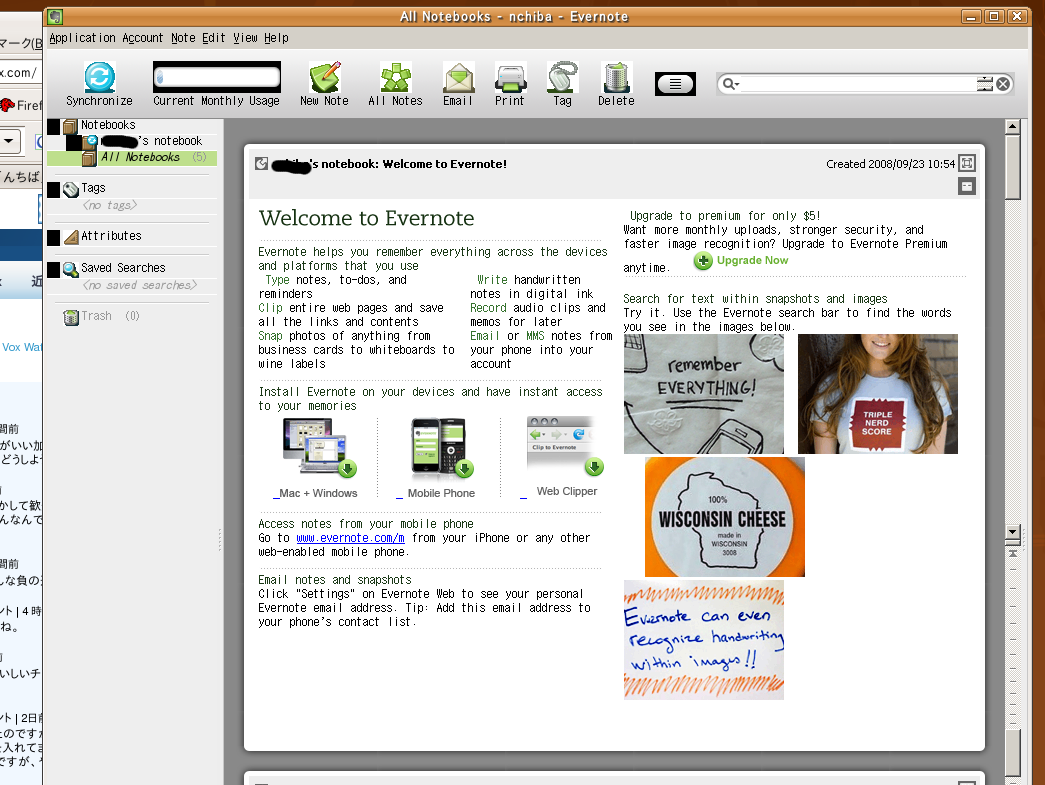Screen dimensions: 1045x785
Task: Click the Web Clipper download link
Action: tap(567, 491)
